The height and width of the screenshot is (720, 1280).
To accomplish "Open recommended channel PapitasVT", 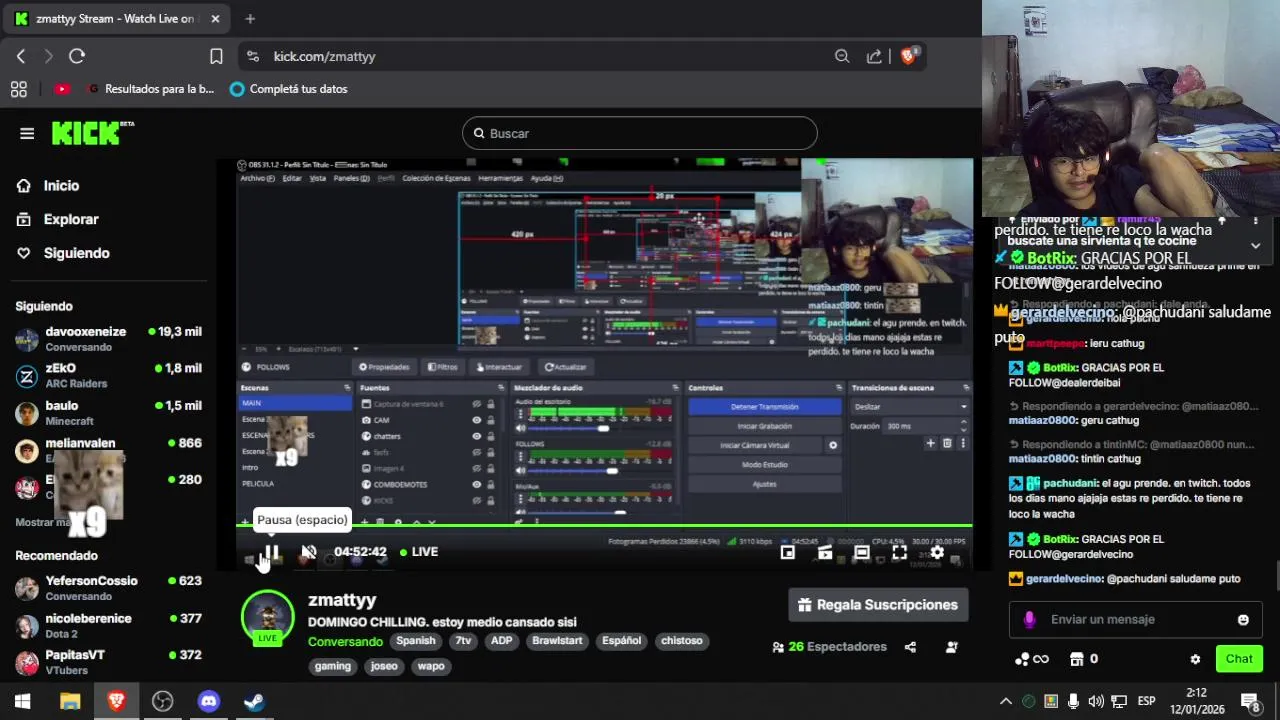I will [x=108, y=662].
